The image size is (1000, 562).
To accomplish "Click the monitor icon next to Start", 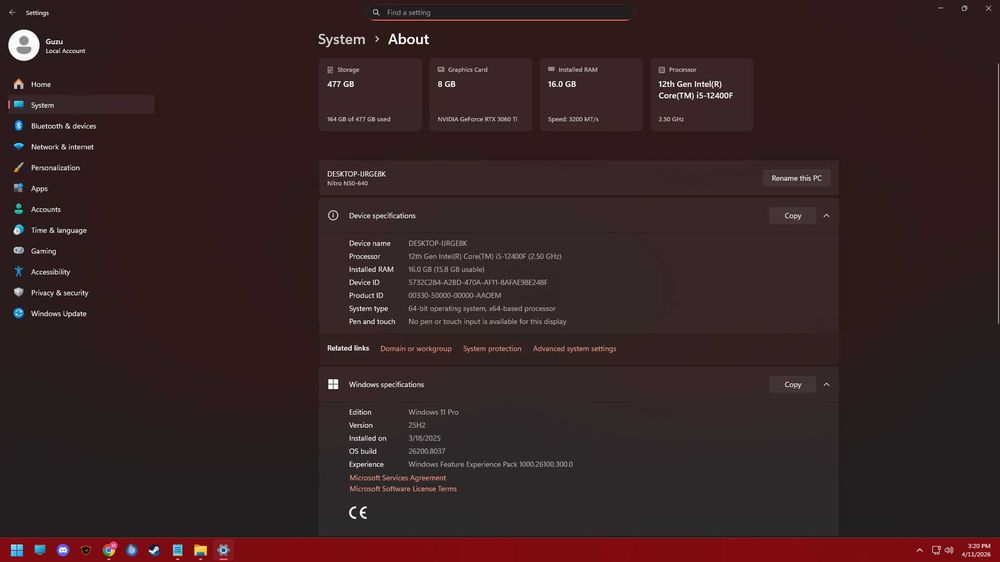I will pos(40,550).
